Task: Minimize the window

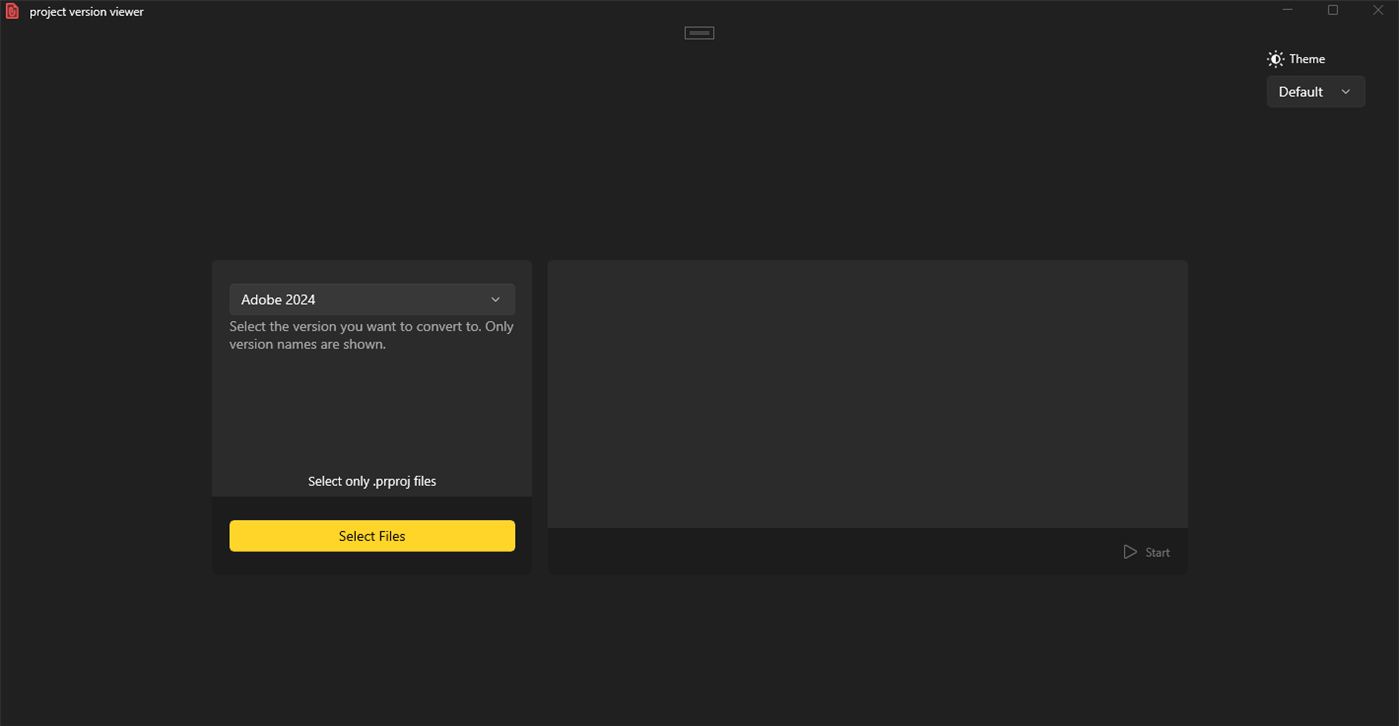Action: coord(1288,10)
